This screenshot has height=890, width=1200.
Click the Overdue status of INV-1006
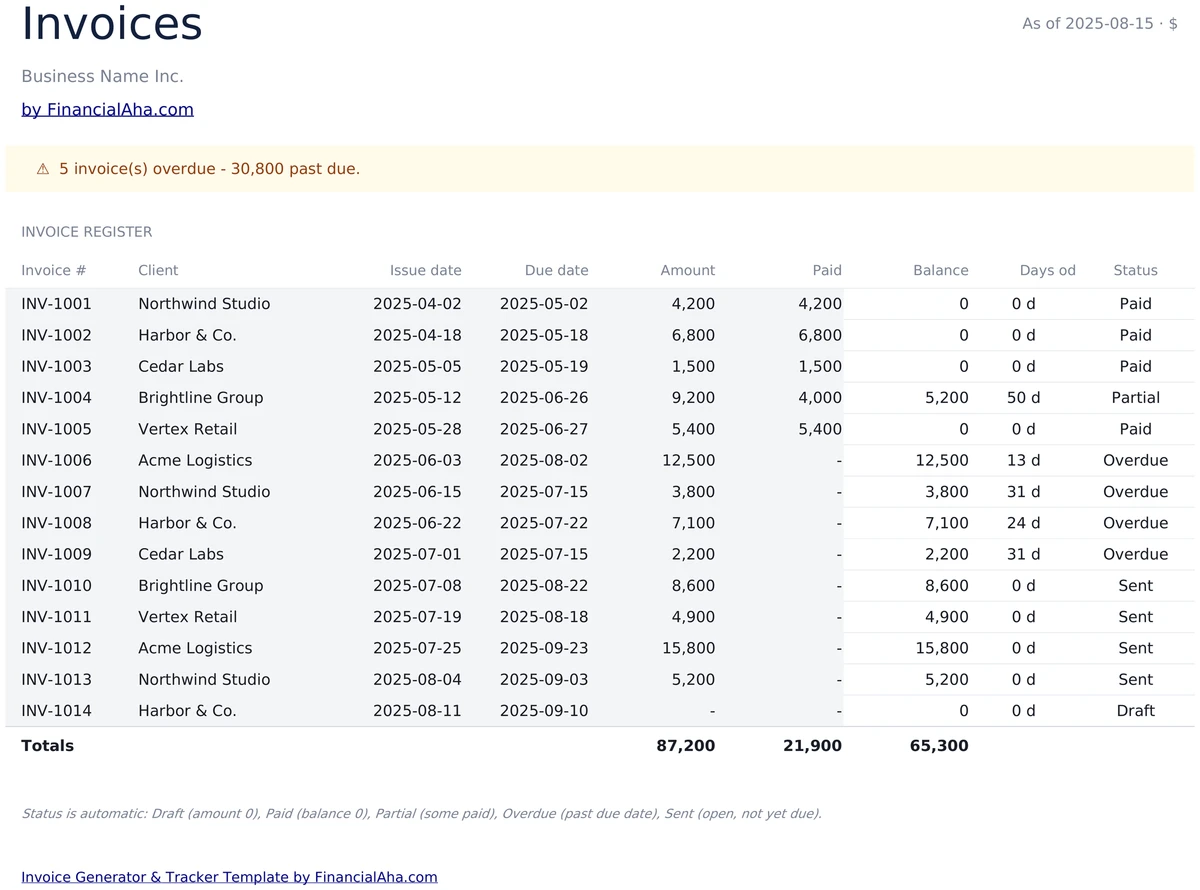[1136, 460]
